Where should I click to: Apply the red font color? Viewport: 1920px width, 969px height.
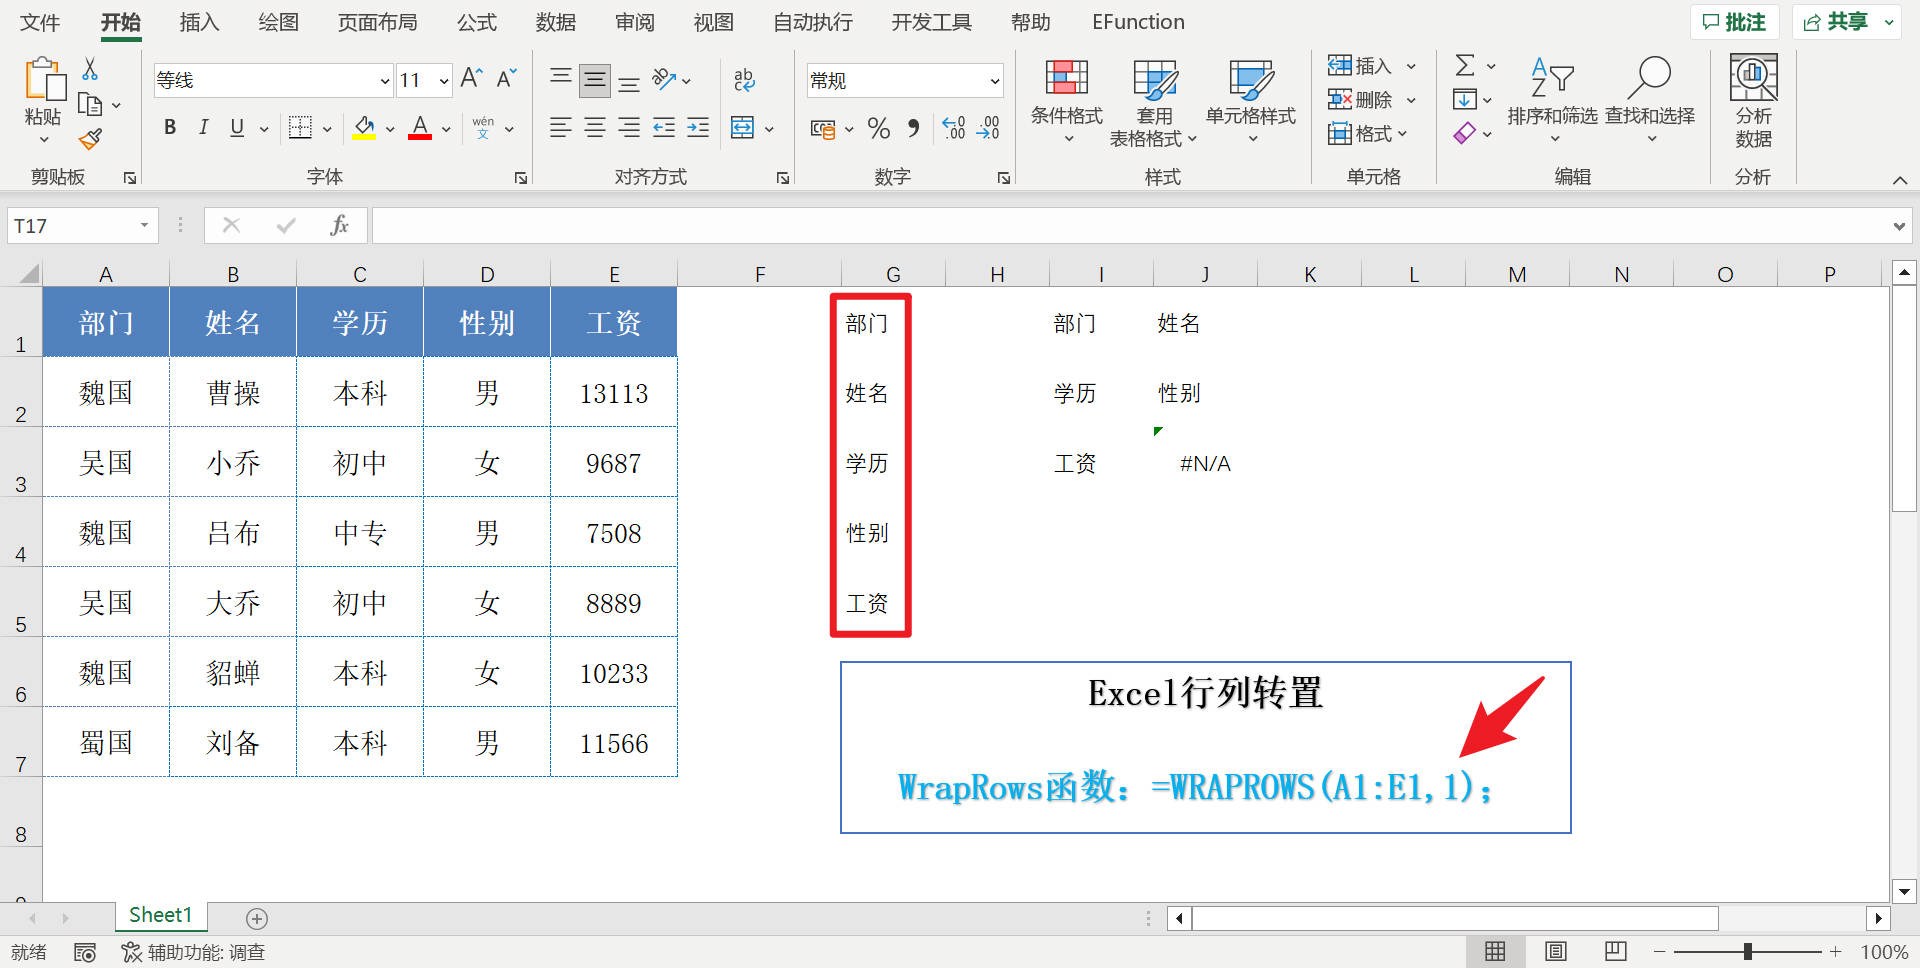tap(420, 127)
